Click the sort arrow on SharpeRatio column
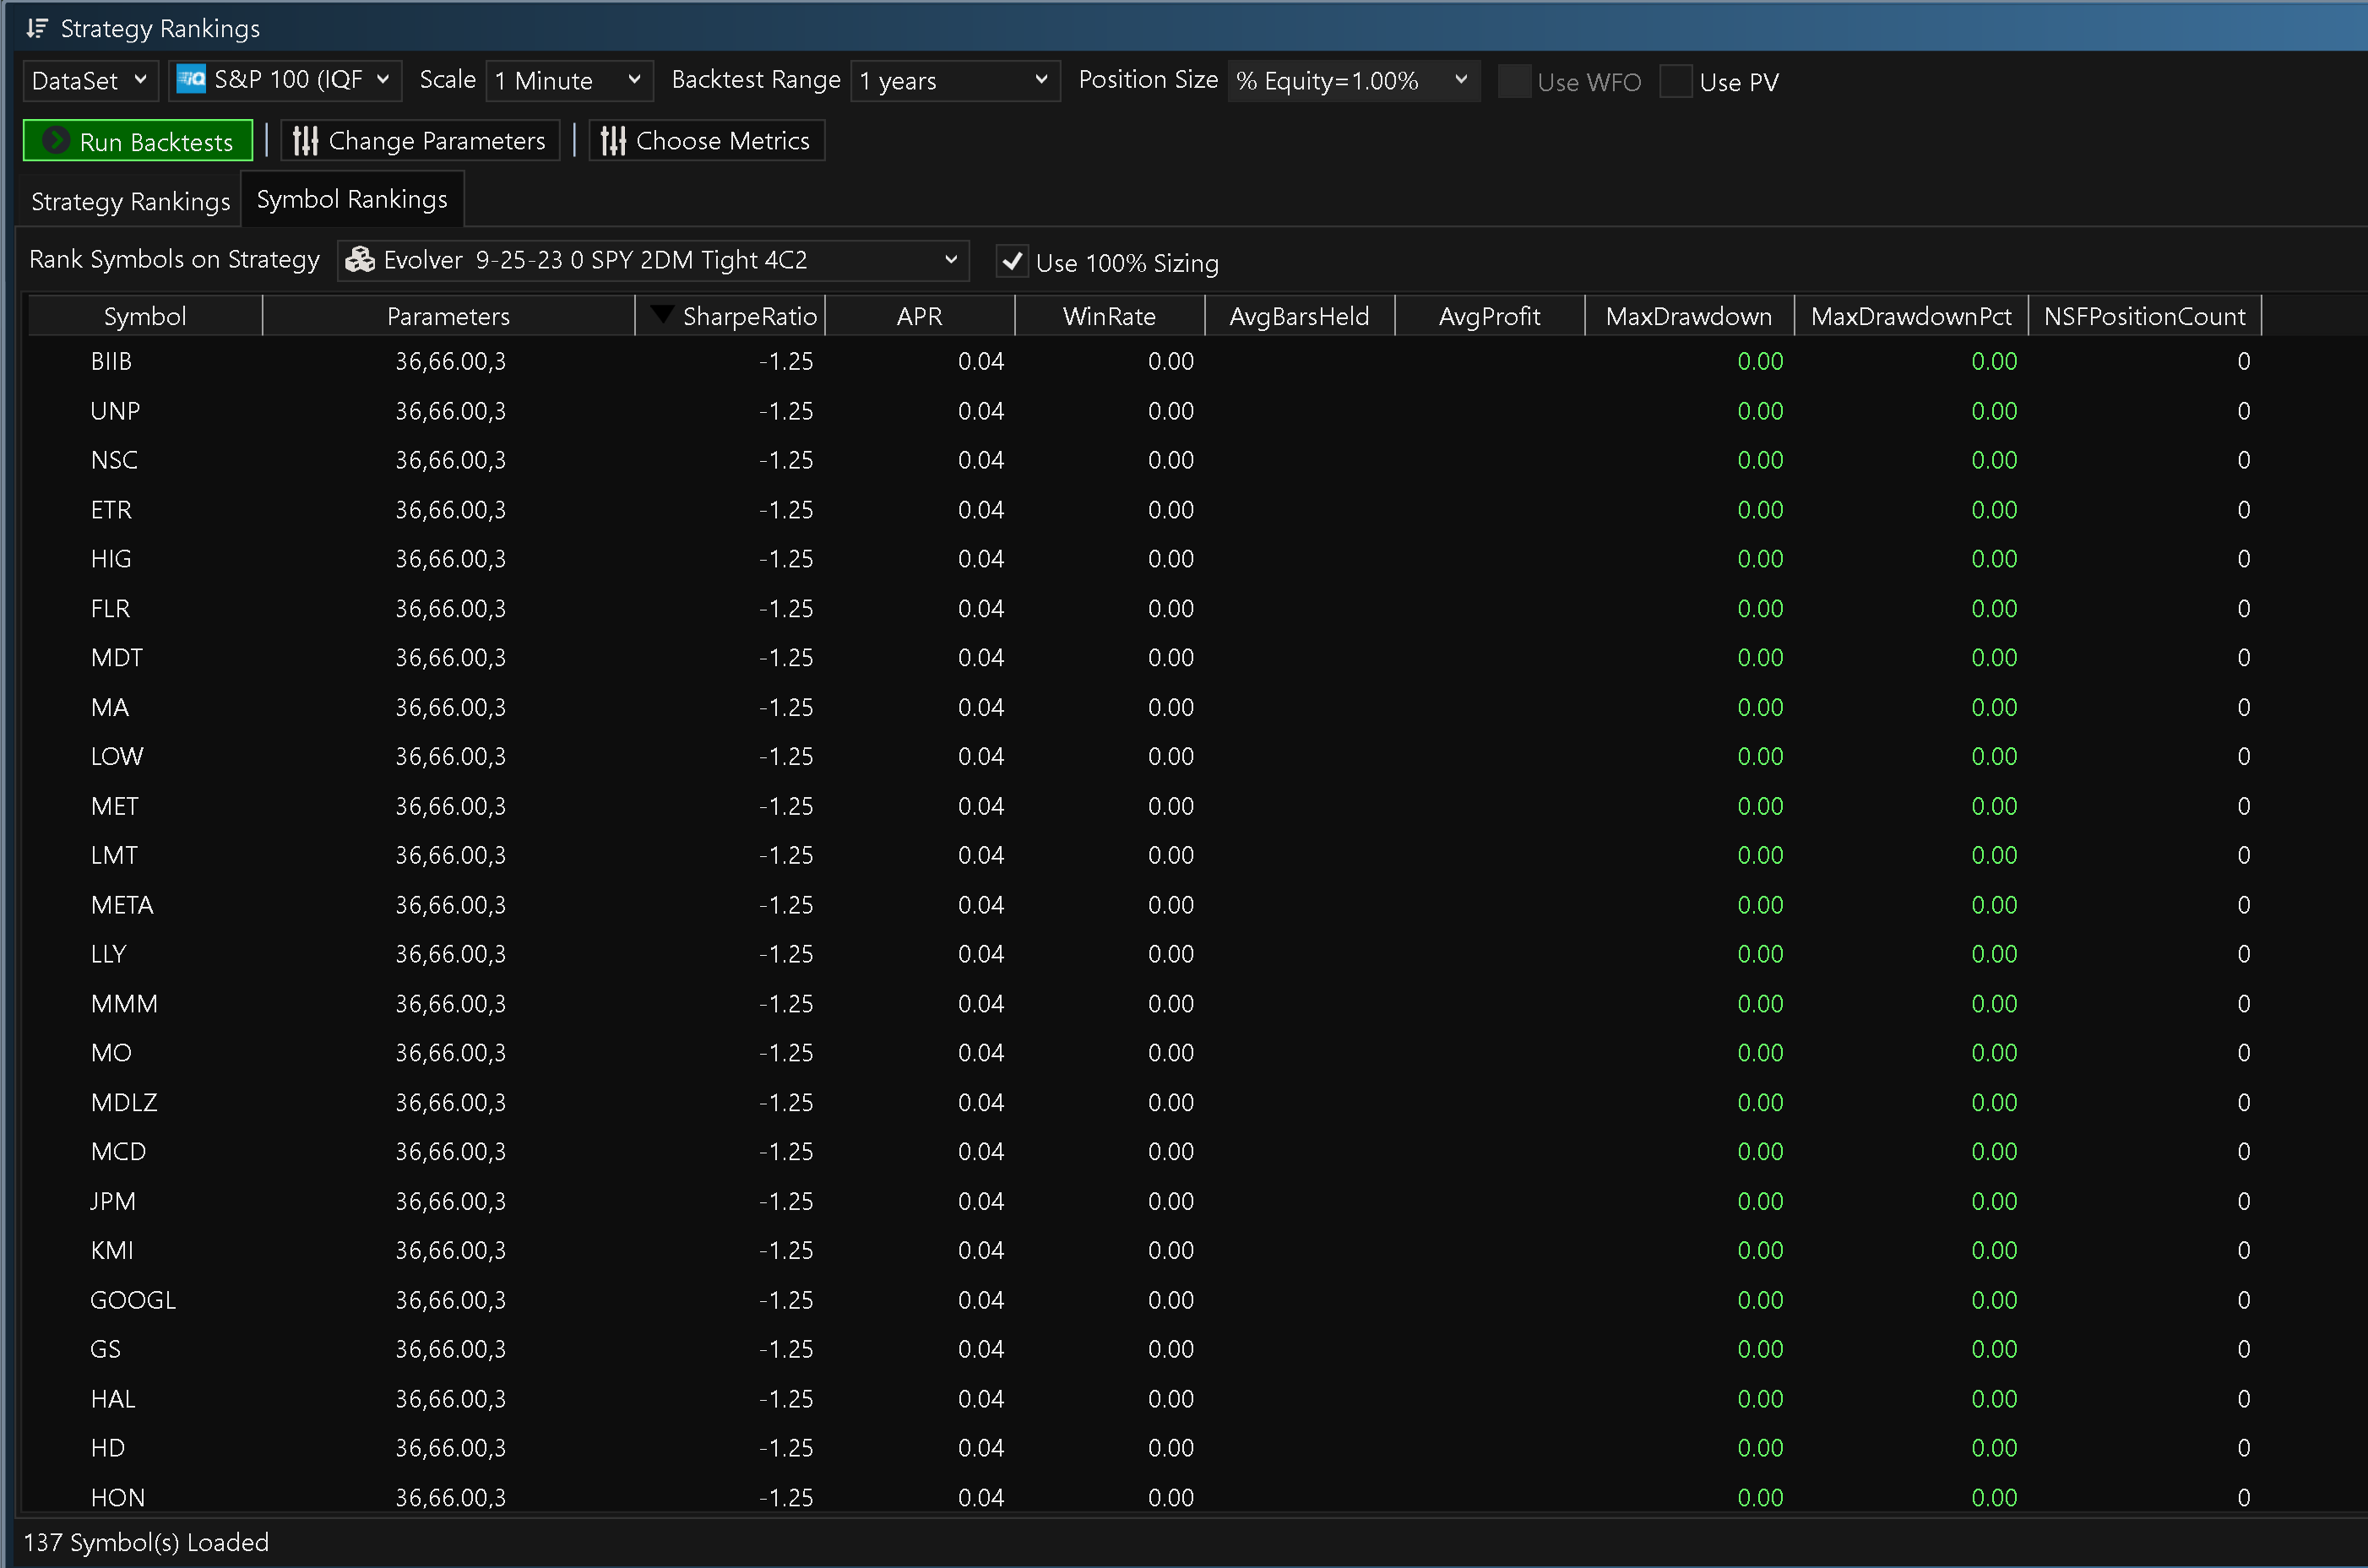The image size is (2368, 1568). point(661,315)
